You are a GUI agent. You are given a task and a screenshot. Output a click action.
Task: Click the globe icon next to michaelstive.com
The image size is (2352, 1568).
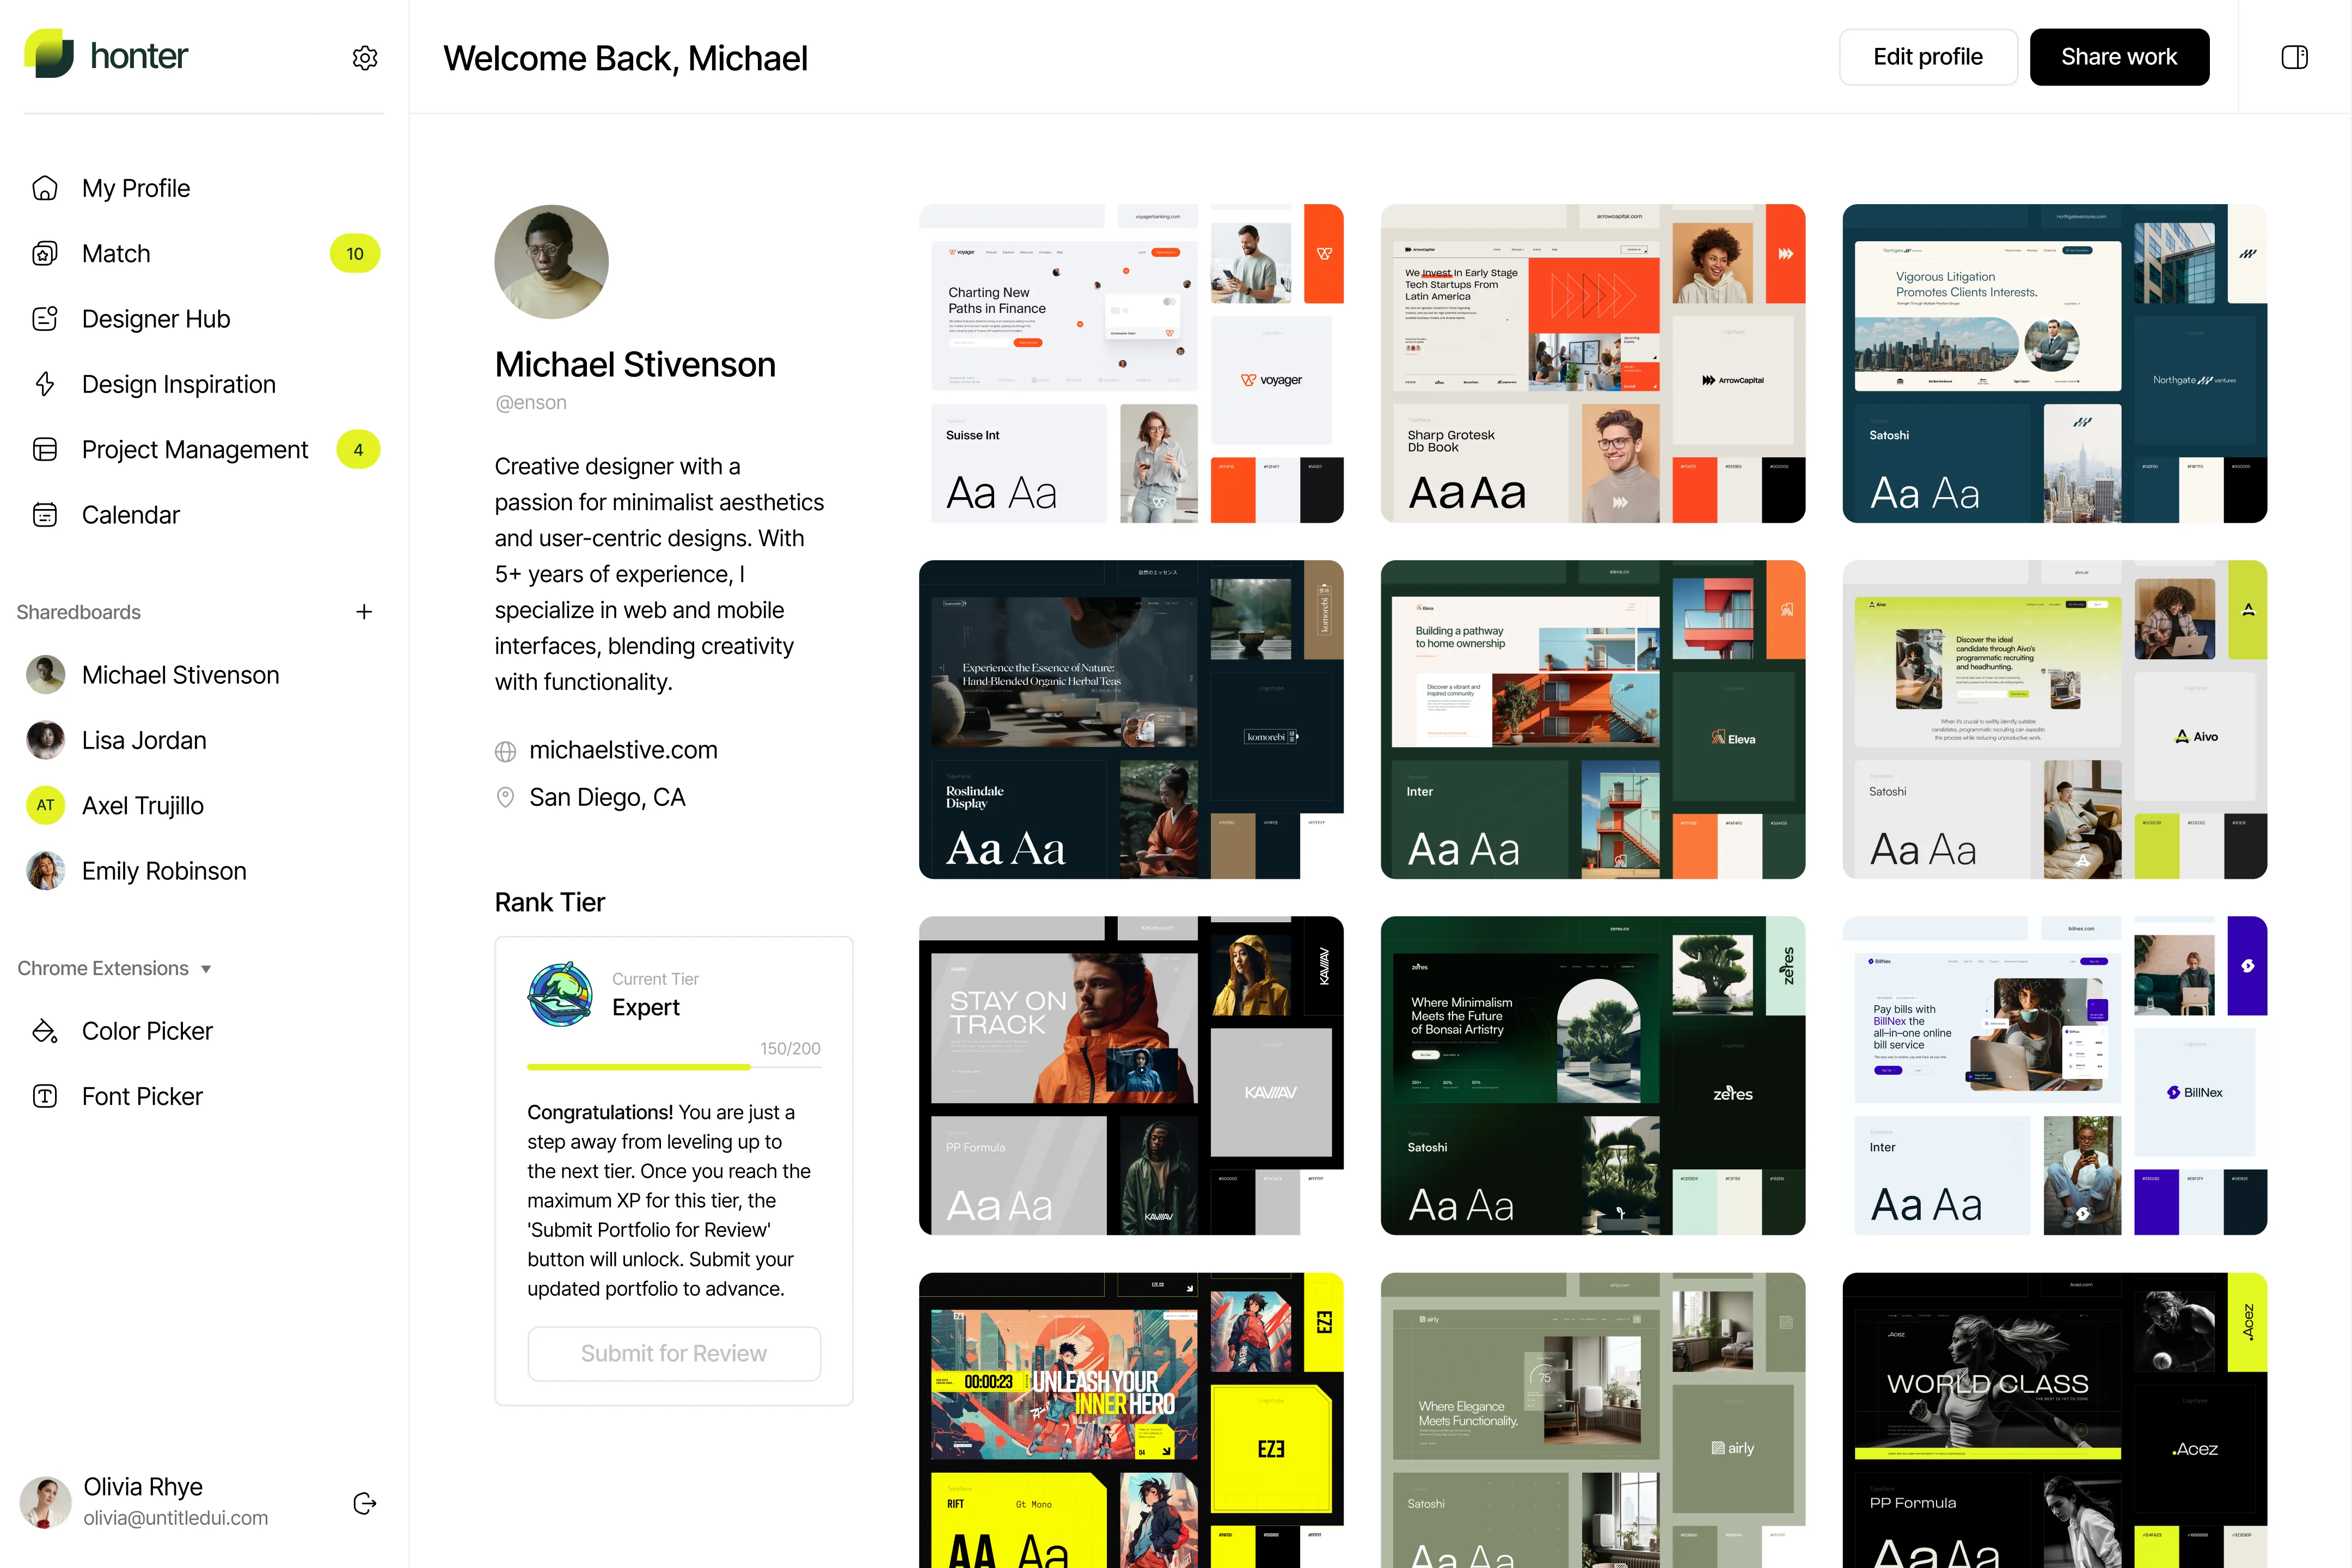tap(506, 751)
